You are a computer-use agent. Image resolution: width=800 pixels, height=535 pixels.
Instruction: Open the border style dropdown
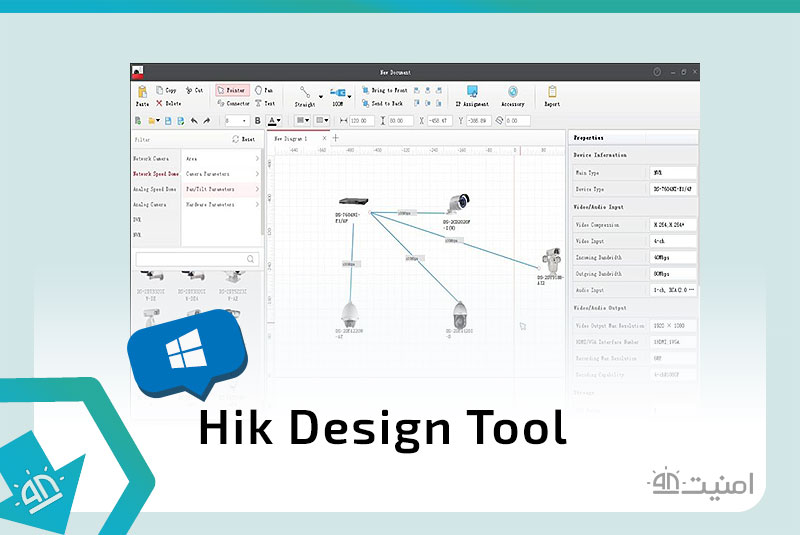(322, 121)
